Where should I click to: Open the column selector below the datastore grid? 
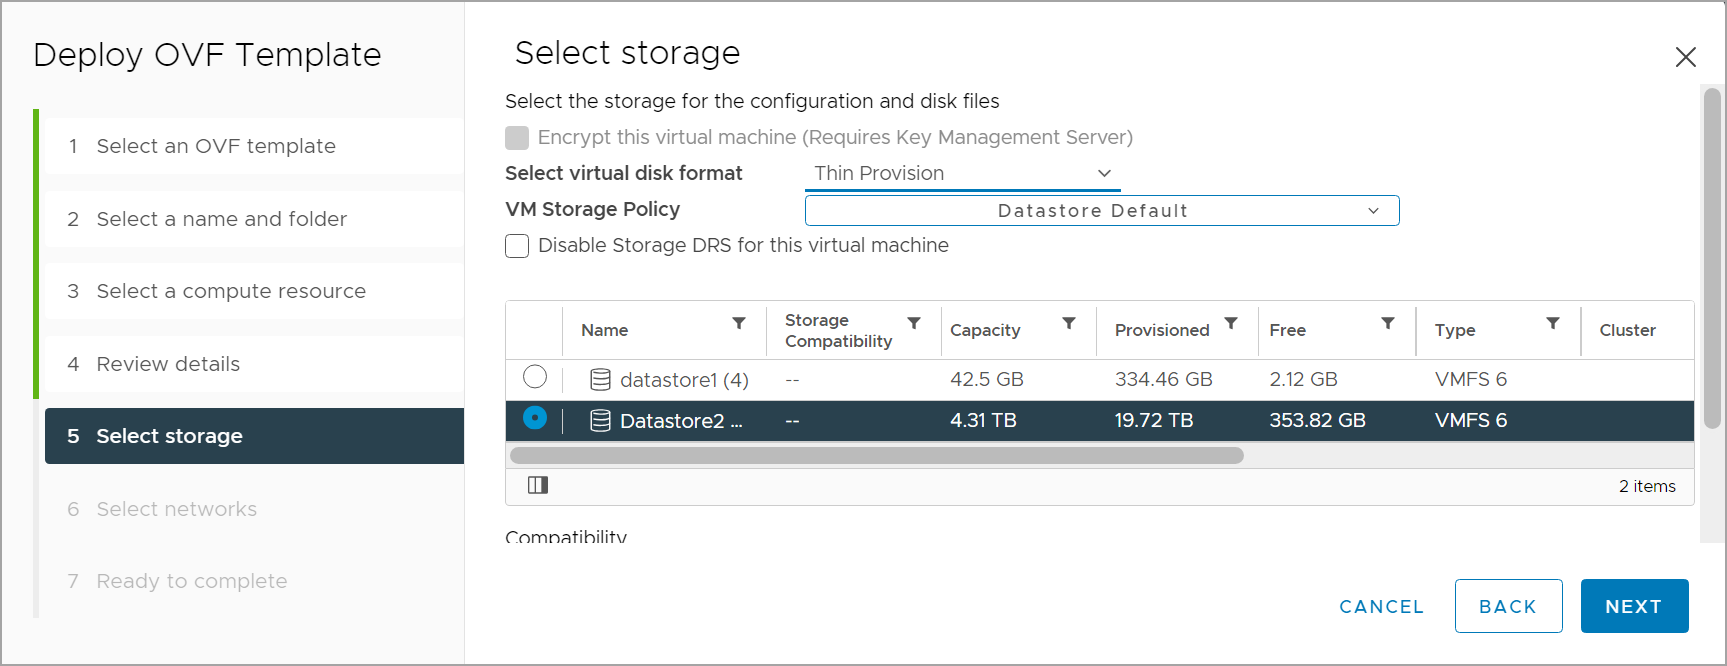click(x=538, y=485)
